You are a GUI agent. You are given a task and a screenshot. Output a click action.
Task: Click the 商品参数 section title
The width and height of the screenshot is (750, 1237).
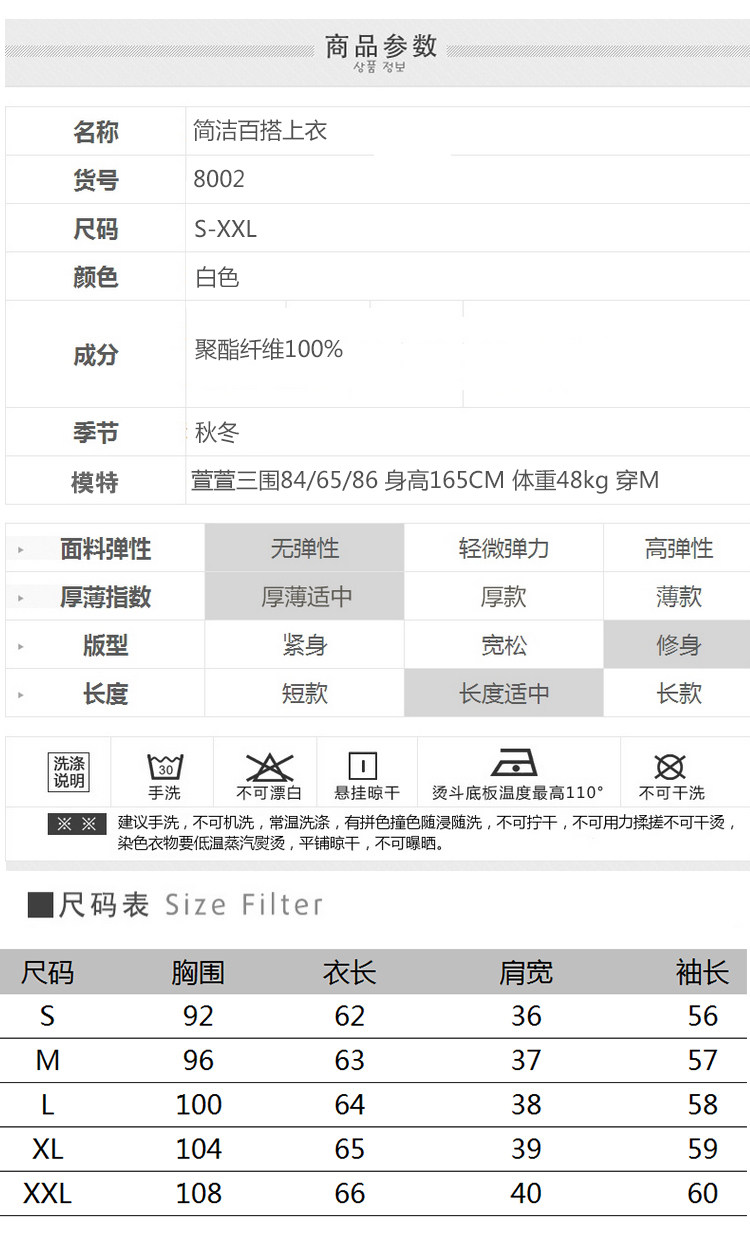381,46
